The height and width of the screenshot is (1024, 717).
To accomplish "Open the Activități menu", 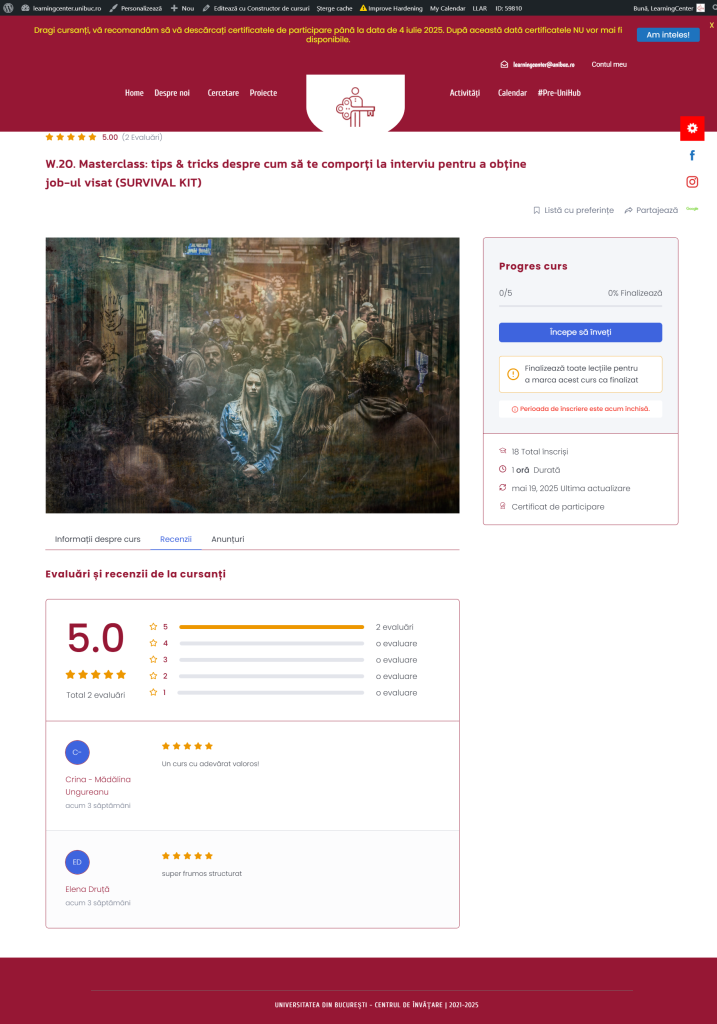I will tap(464, 93).
